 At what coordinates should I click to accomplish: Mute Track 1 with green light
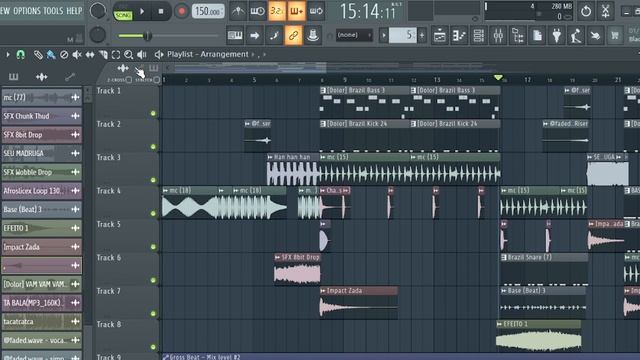pyautogui.click(x=153, y=113)
